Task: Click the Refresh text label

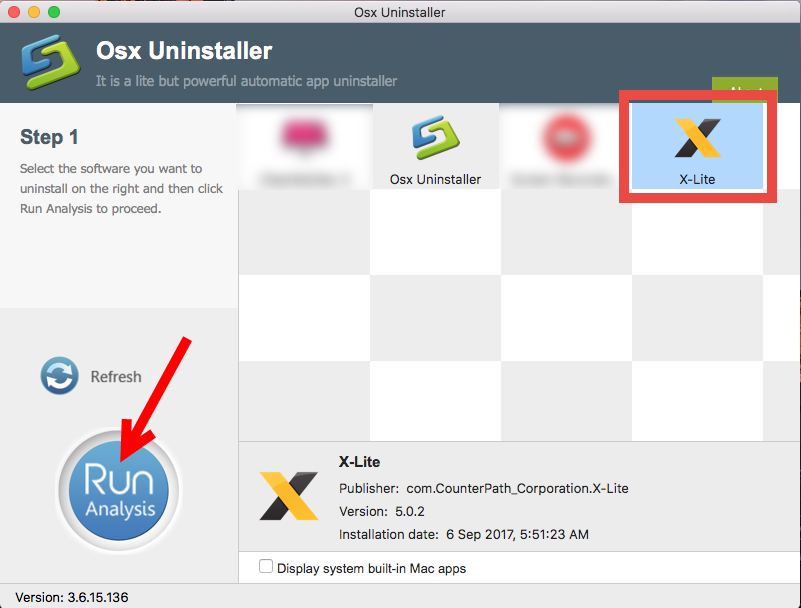Action: tap(116, 377)
